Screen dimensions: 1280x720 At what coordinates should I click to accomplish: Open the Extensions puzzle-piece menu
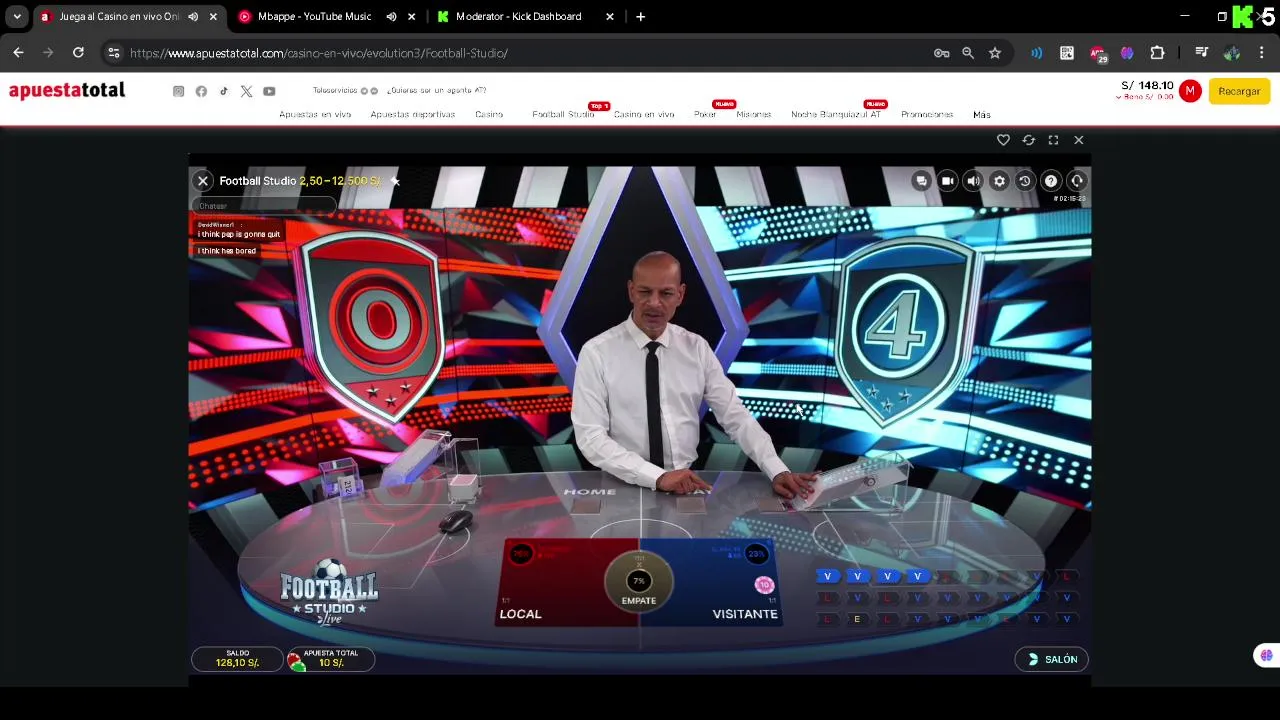(x=1157, y=53)
